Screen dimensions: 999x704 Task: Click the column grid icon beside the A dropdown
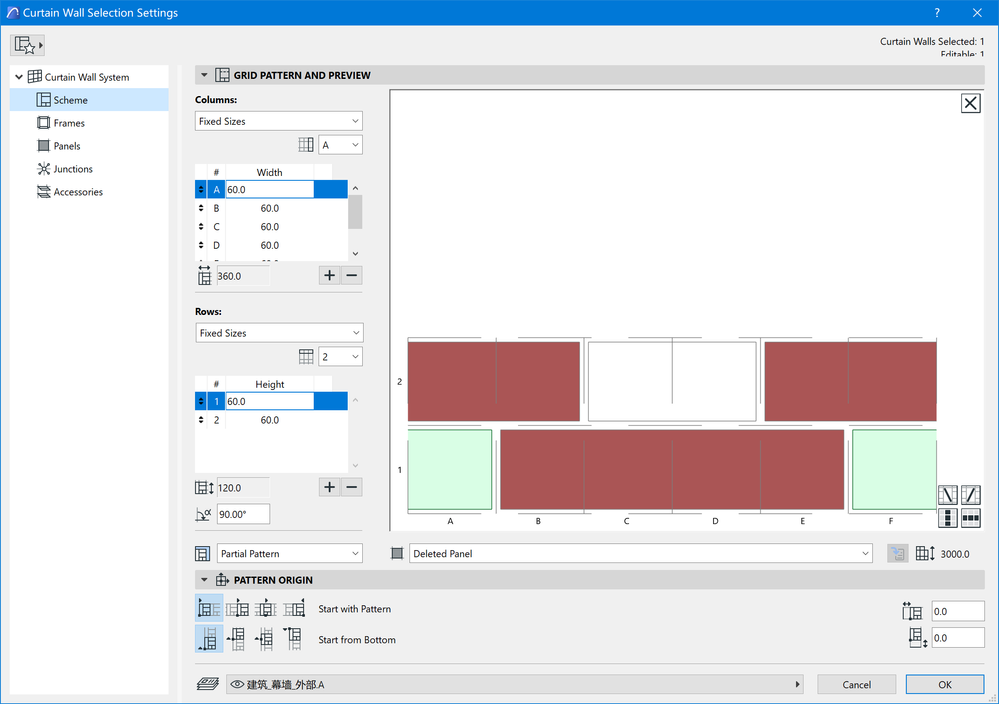click(x=306, y=145)
